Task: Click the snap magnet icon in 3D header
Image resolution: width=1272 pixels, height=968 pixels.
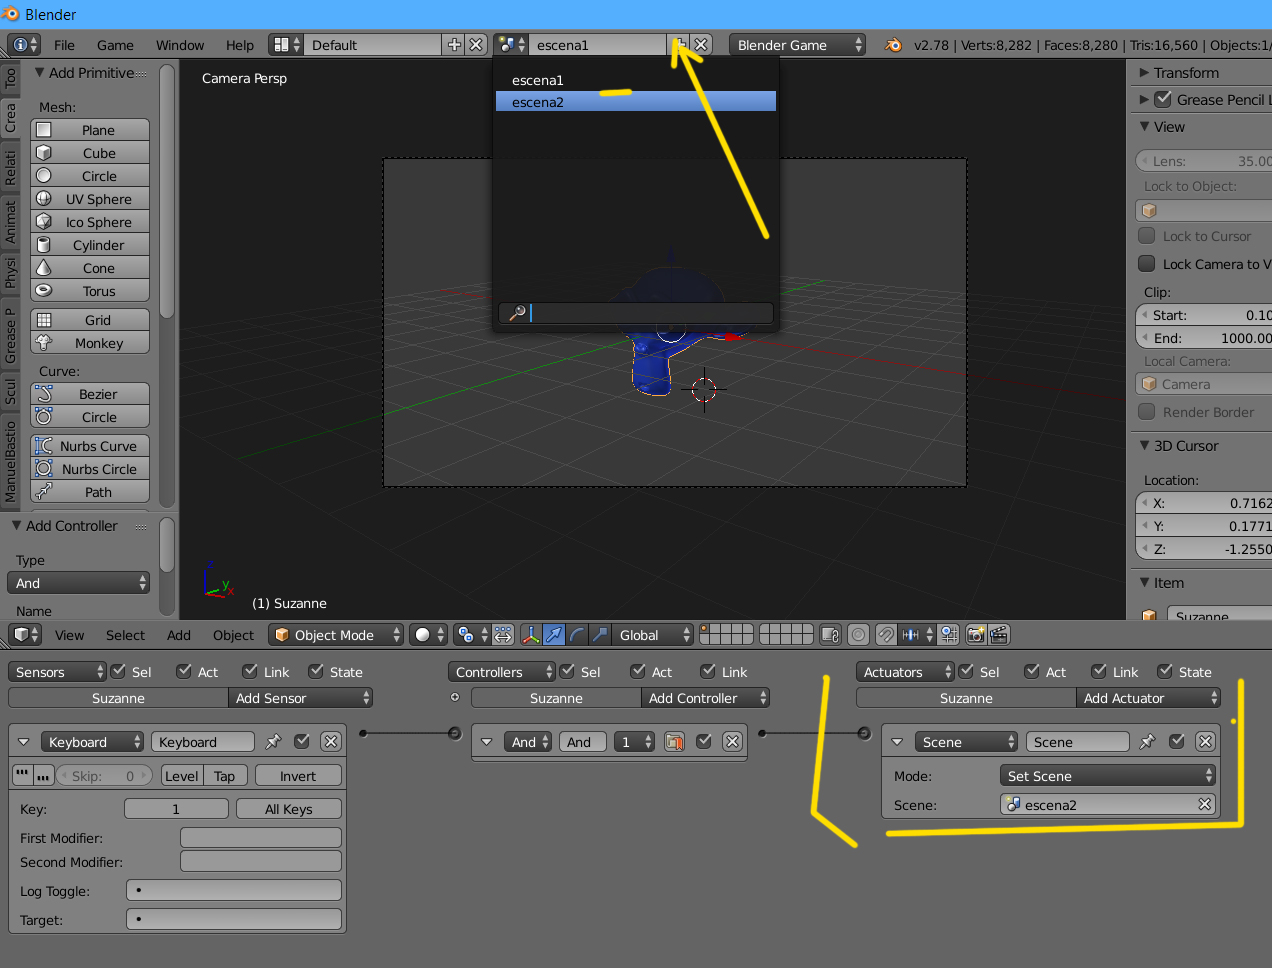Action: 886,635
